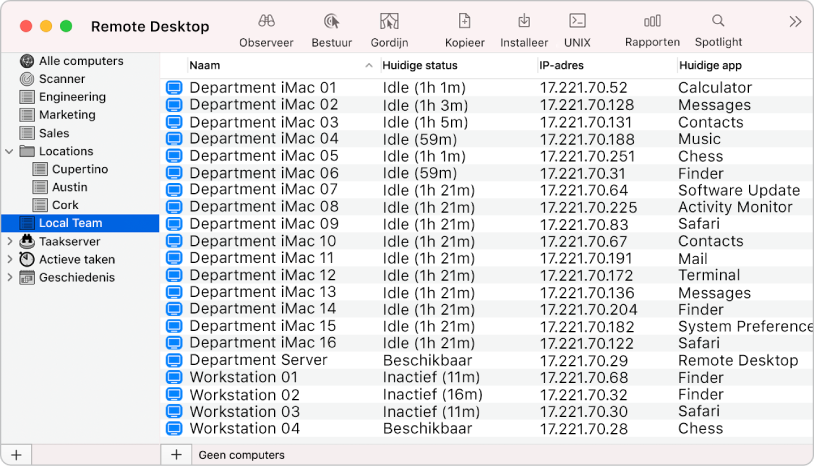Click the Department Server computer icon
814x468 pixels.
[x=174, y=360]
